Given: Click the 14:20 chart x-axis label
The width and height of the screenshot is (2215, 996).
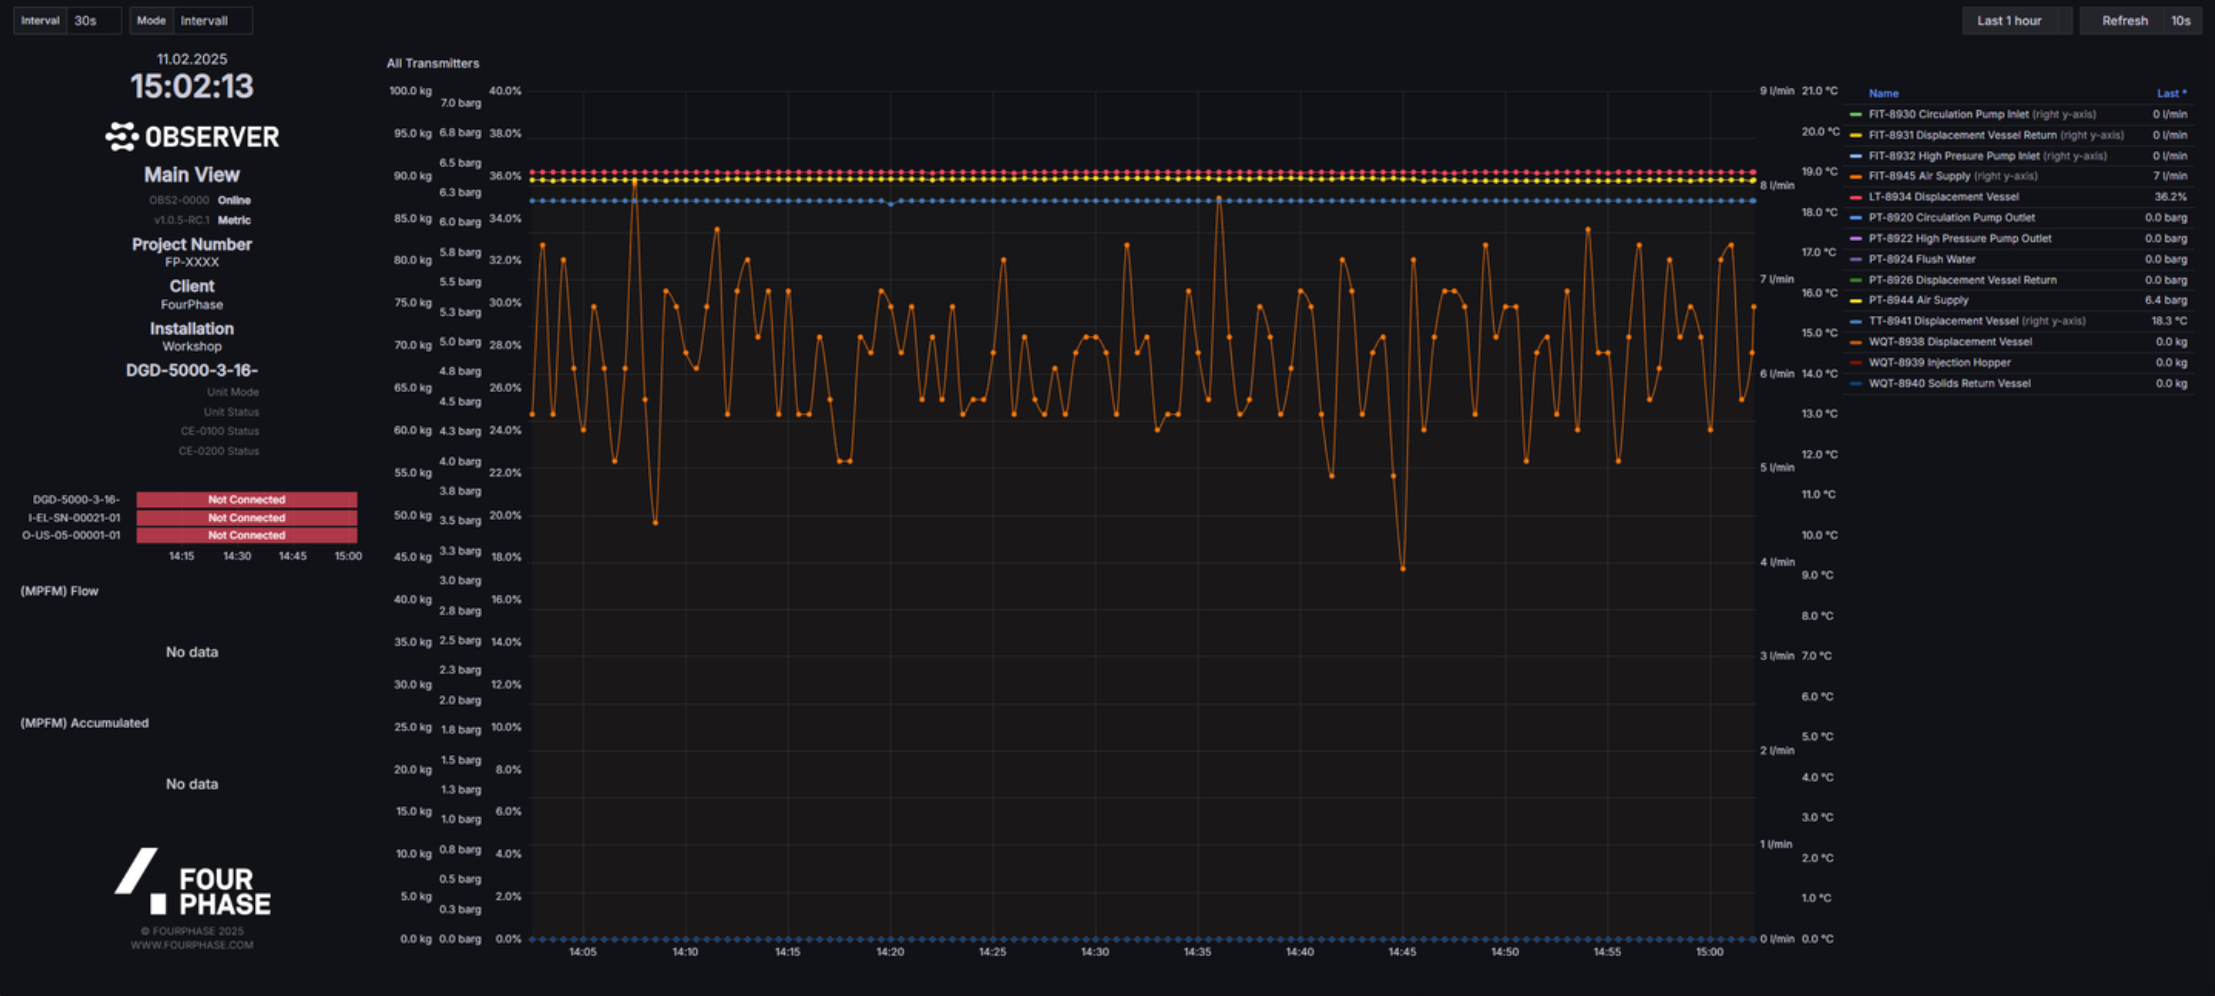Looking at the screenshot, I should [x=890, y=952].
